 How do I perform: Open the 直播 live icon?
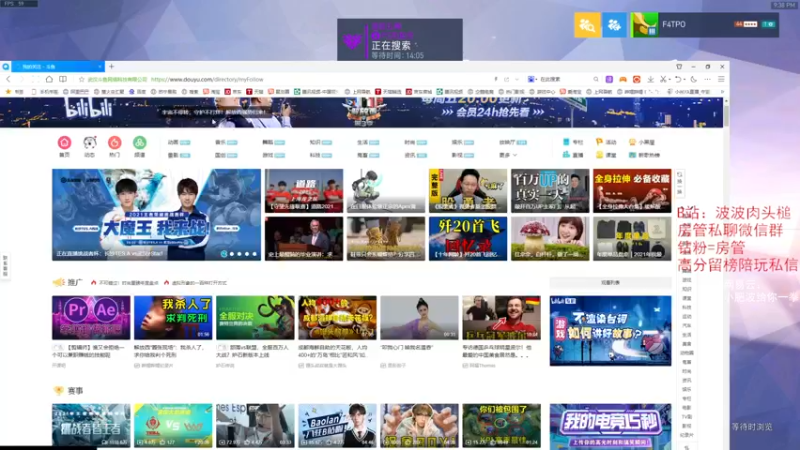(566, 155)
